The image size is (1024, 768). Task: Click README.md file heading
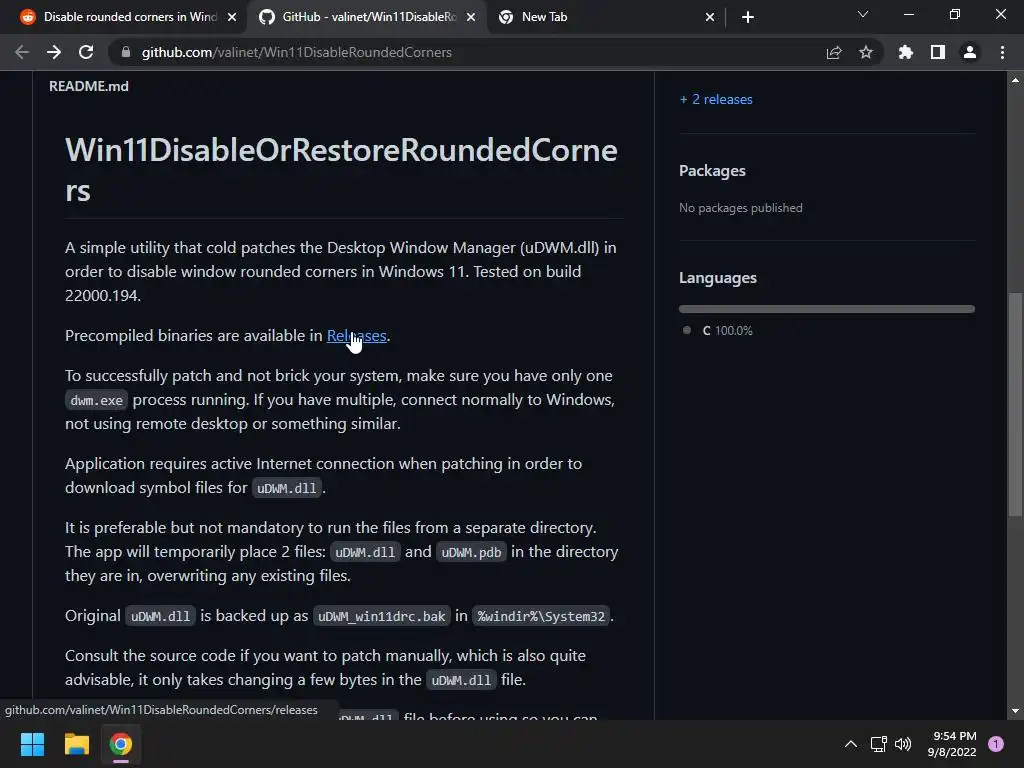tap(89, 86)
